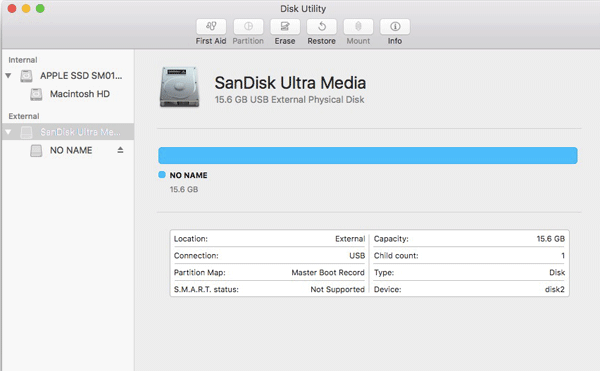Viewport: 600px width, 371px height.
Task: Click the Capacity 15.6 GB value
Action: (551, 239)
